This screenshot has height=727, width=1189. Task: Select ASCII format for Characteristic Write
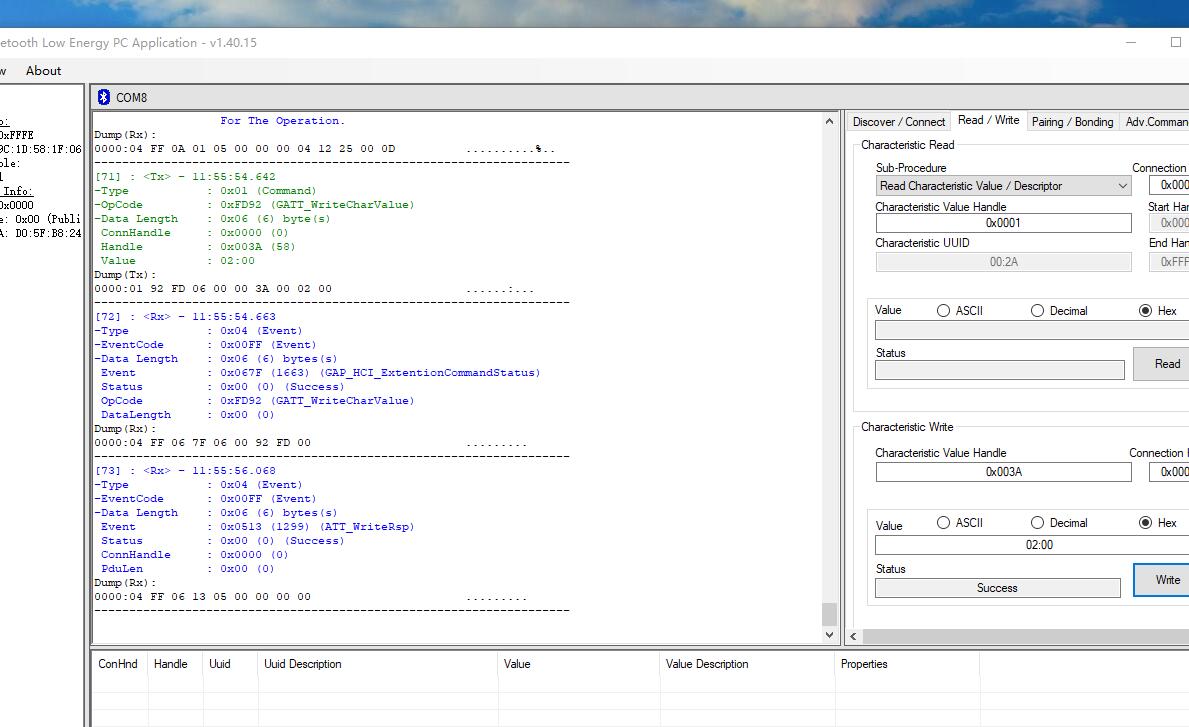pos(943,523)
